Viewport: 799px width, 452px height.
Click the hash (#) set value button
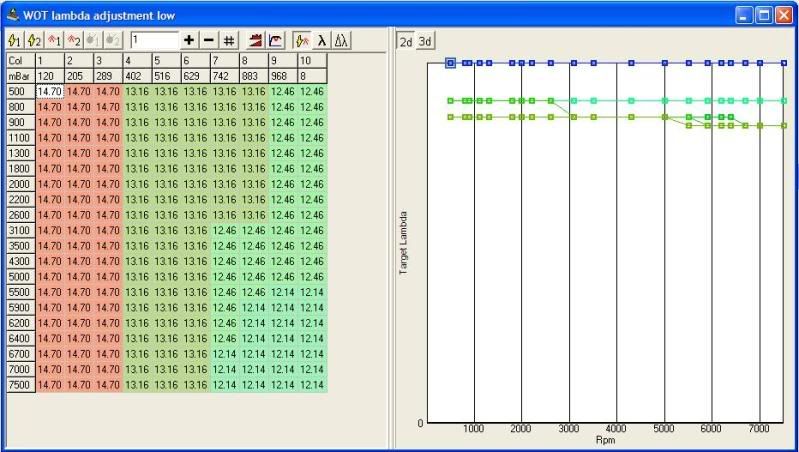coord(229,40)
